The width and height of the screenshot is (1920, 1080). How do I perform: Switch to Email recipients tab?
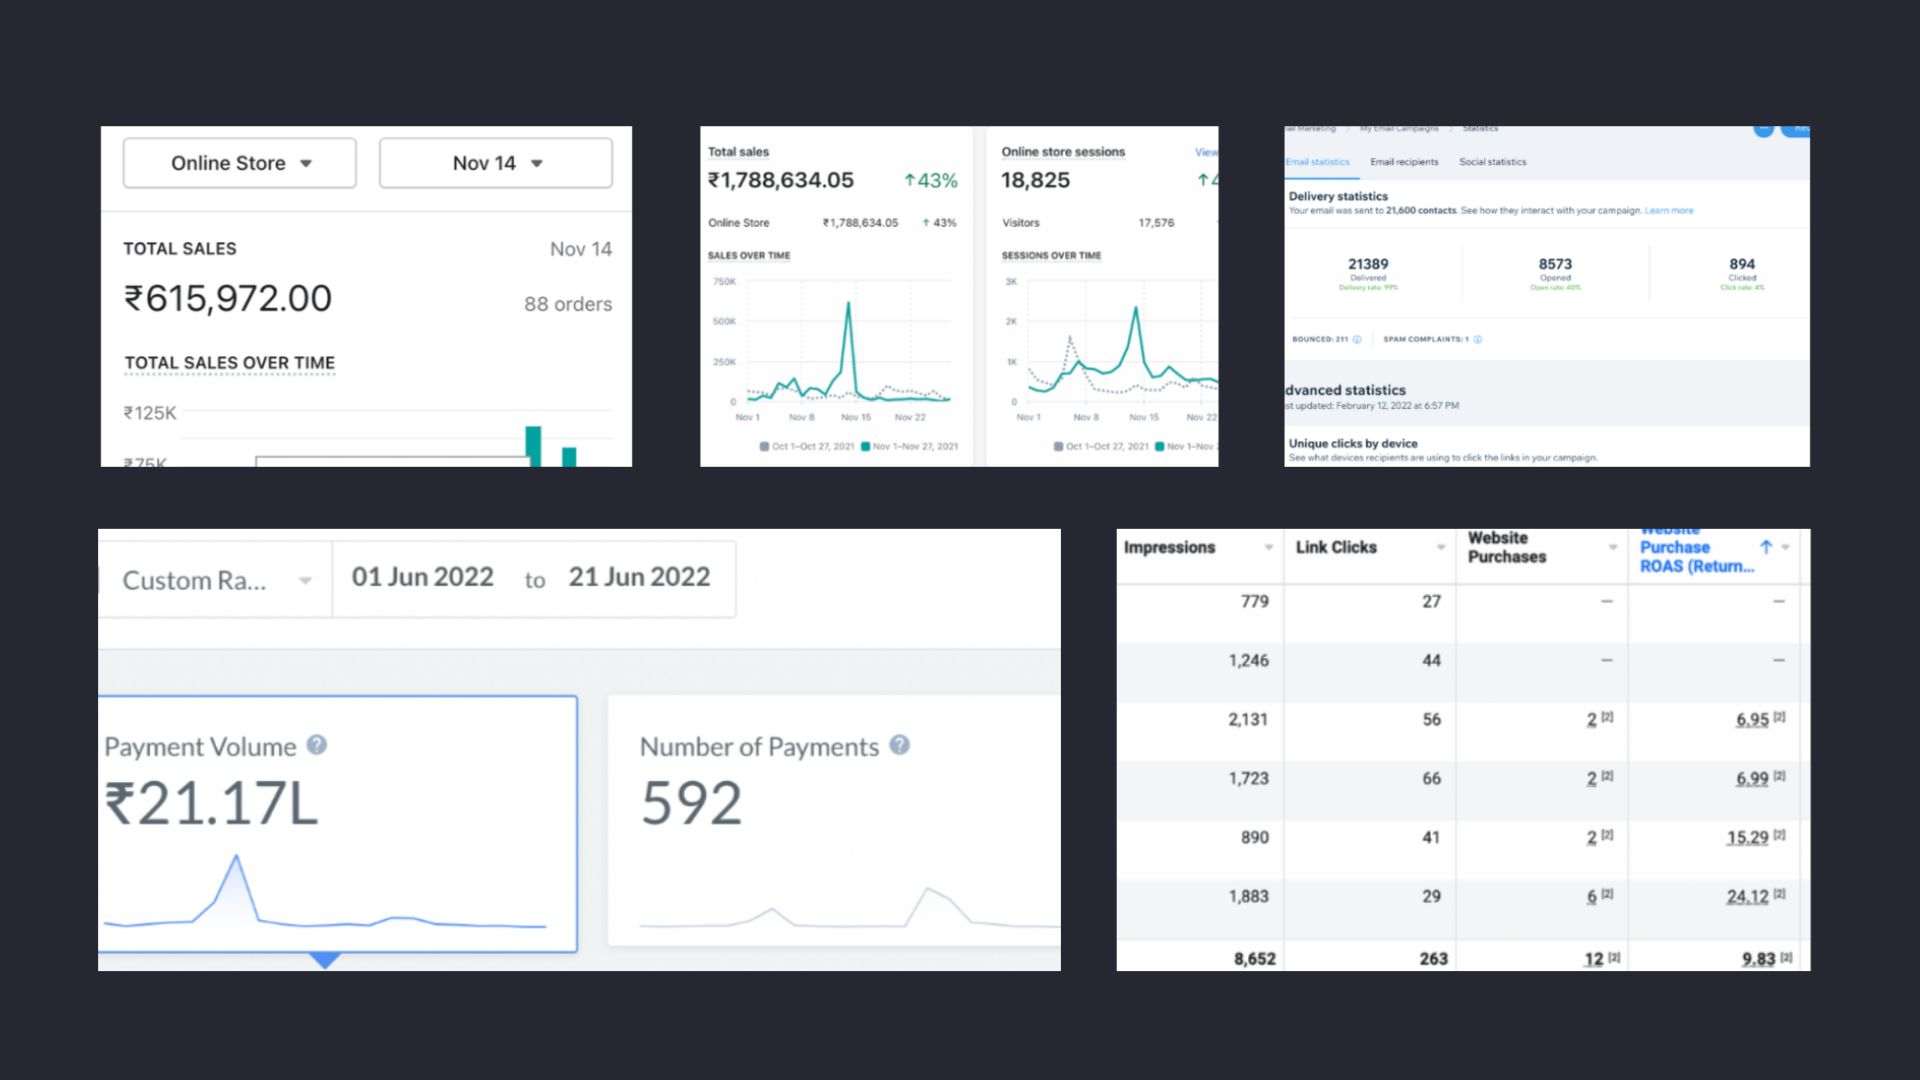1404,162
